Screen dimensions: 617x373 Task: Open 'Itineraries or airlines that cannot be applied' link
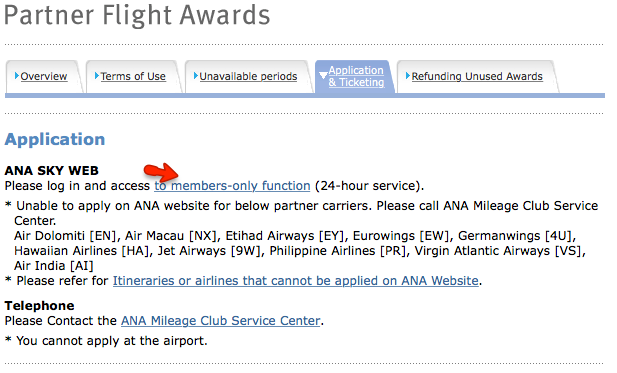(x=296, y=281)
